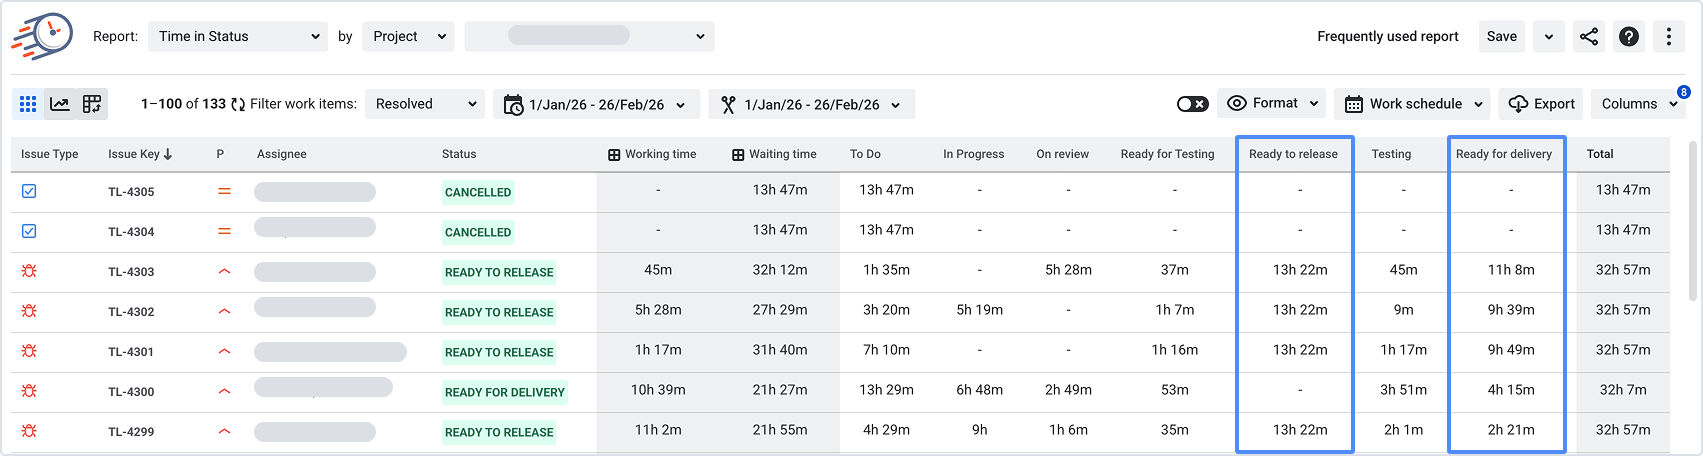Click the Save button
Viewport: 1703px width, 456px height.
click(x=1501, y=37)
